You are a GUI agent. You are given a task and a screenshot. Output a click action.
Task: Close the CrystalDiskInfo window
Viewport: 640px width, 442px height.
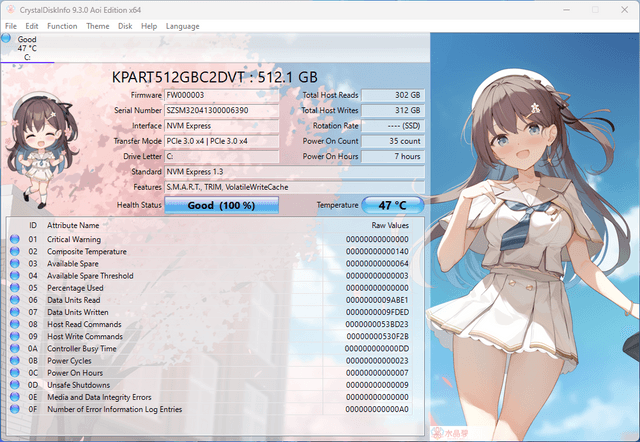coord(624,10)
